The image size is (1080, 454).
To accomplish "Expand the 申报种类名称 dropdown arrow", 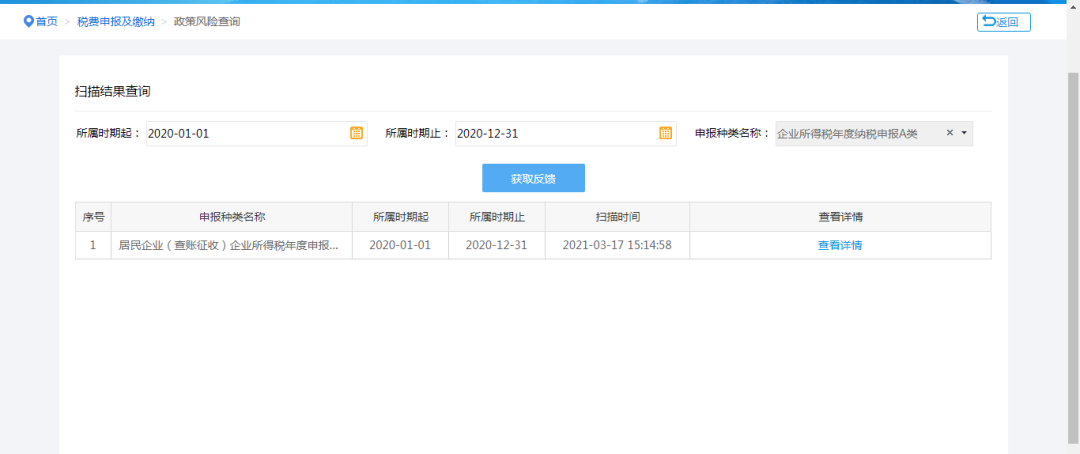I will point(964,133).
